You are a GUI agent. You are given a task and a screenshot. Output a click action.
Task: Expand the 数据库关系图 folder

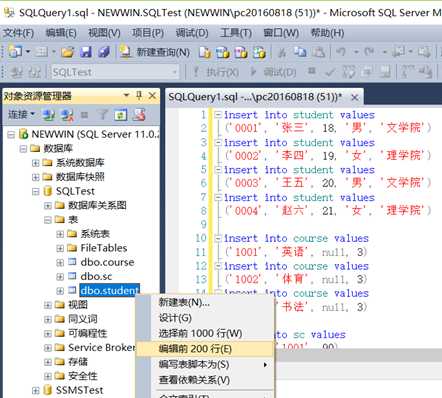48,206
